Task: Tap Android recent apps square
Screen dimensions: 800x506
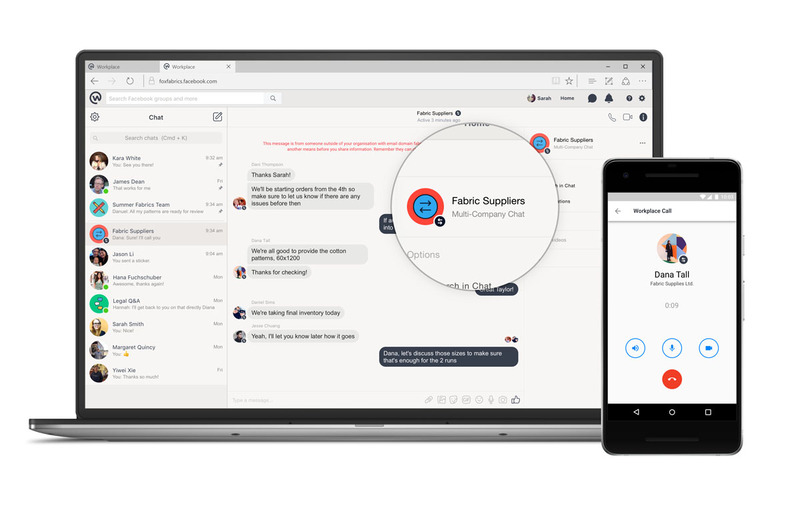Action: [x=708, y=412]
